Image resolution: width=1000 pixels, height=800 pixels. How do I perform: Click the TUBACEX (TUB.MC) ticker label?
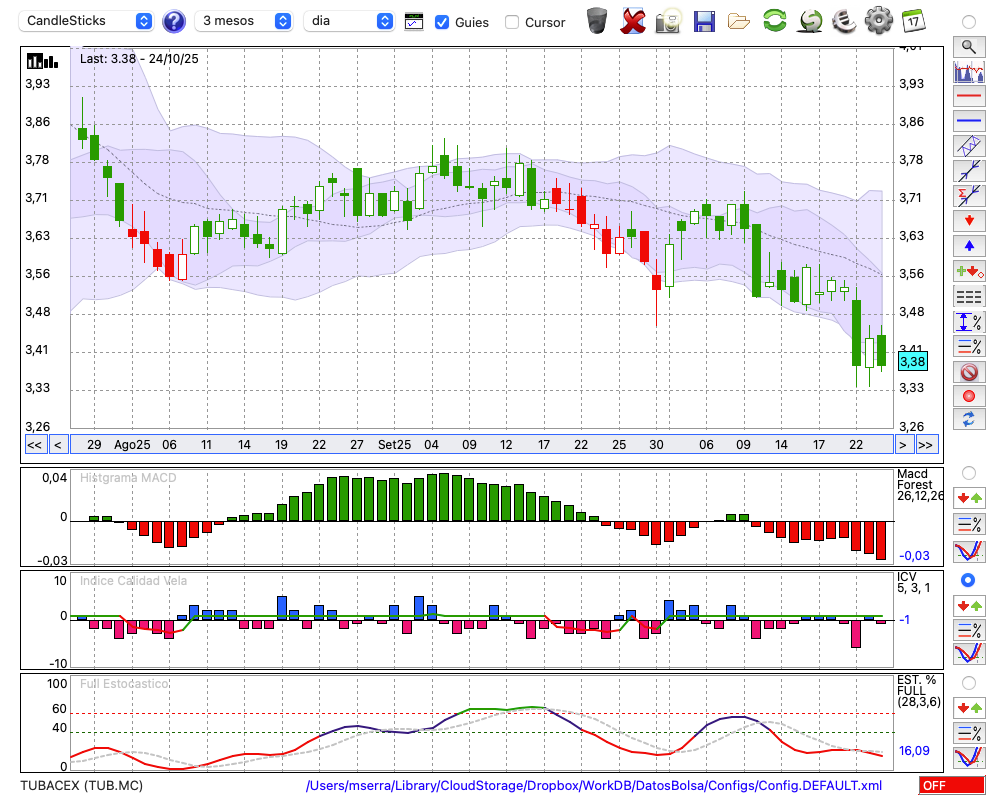coord(82,785)
